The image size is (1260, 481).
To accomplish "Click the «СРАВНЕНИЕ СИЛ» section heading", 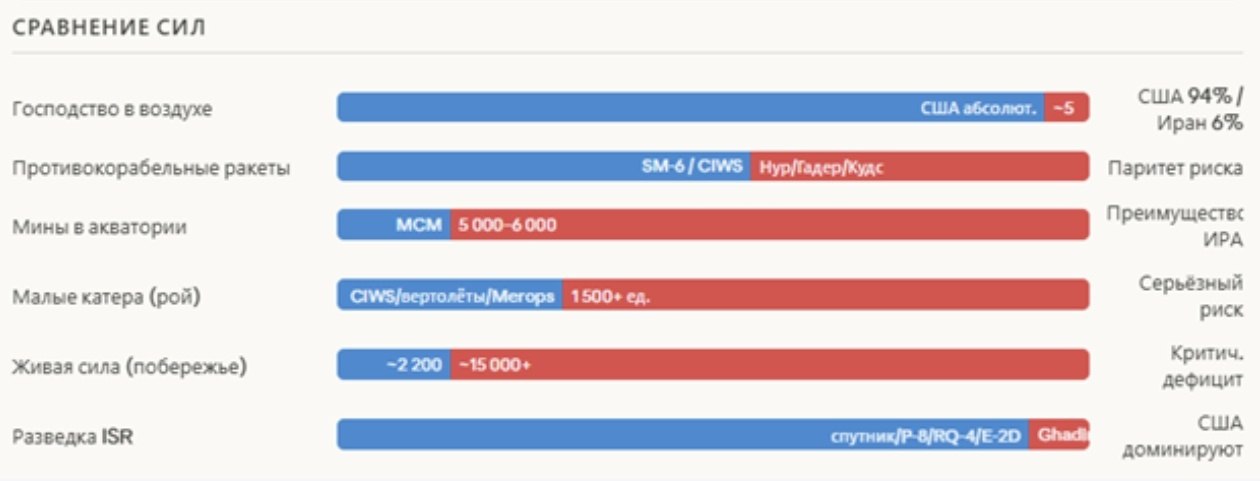I will click(x=109, y=27).
